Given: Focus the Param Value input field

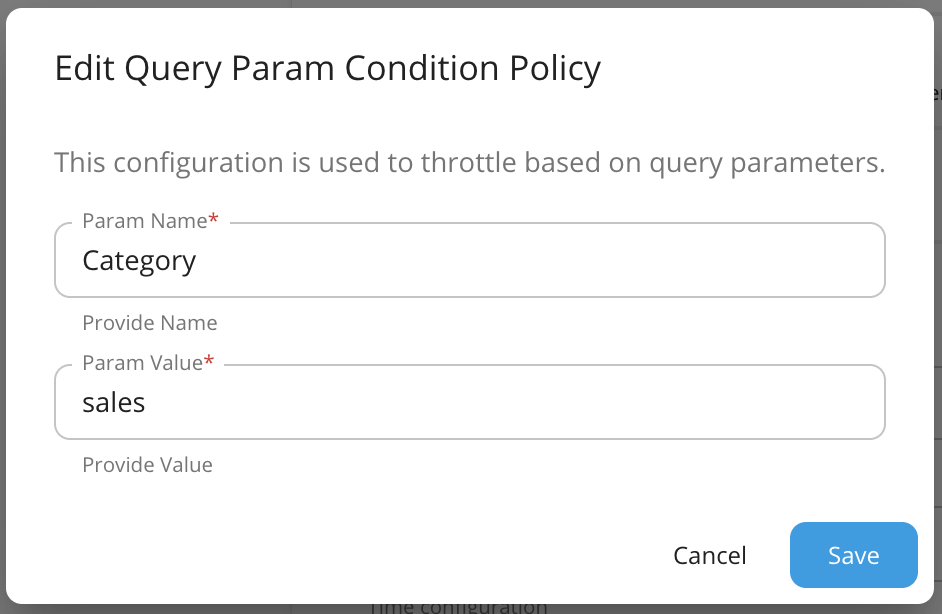Looking at the screenshot, I should coord(470,402).
